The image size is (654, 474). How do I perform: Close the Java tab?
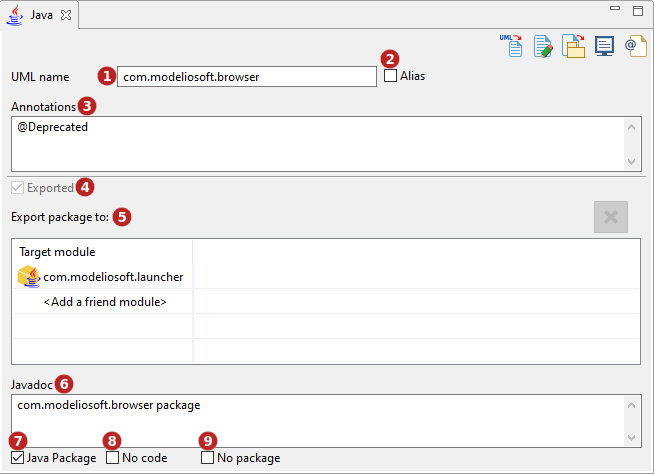tap(66, 15)
